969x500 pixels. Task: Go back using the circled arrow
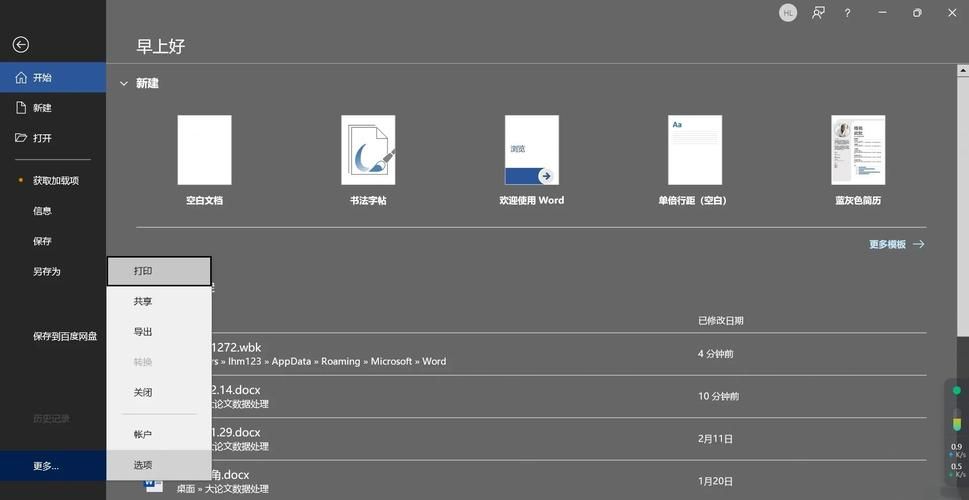[21, 44]
